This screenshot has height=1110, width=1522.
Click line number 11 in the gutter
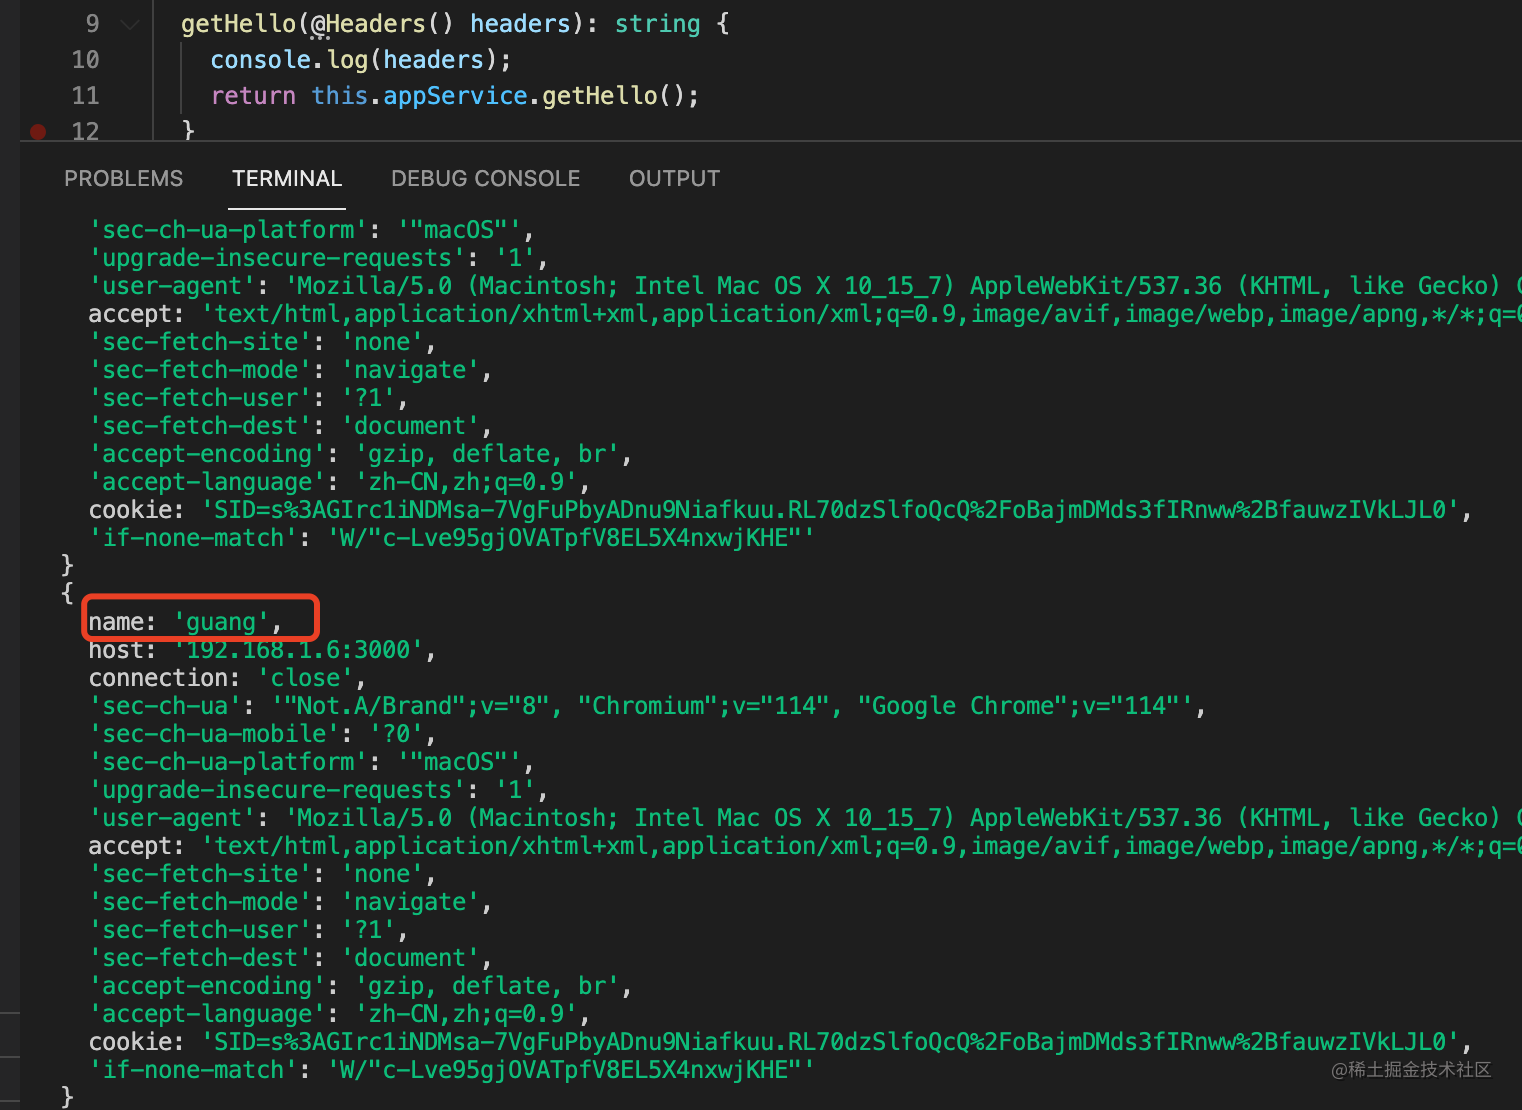85,96
